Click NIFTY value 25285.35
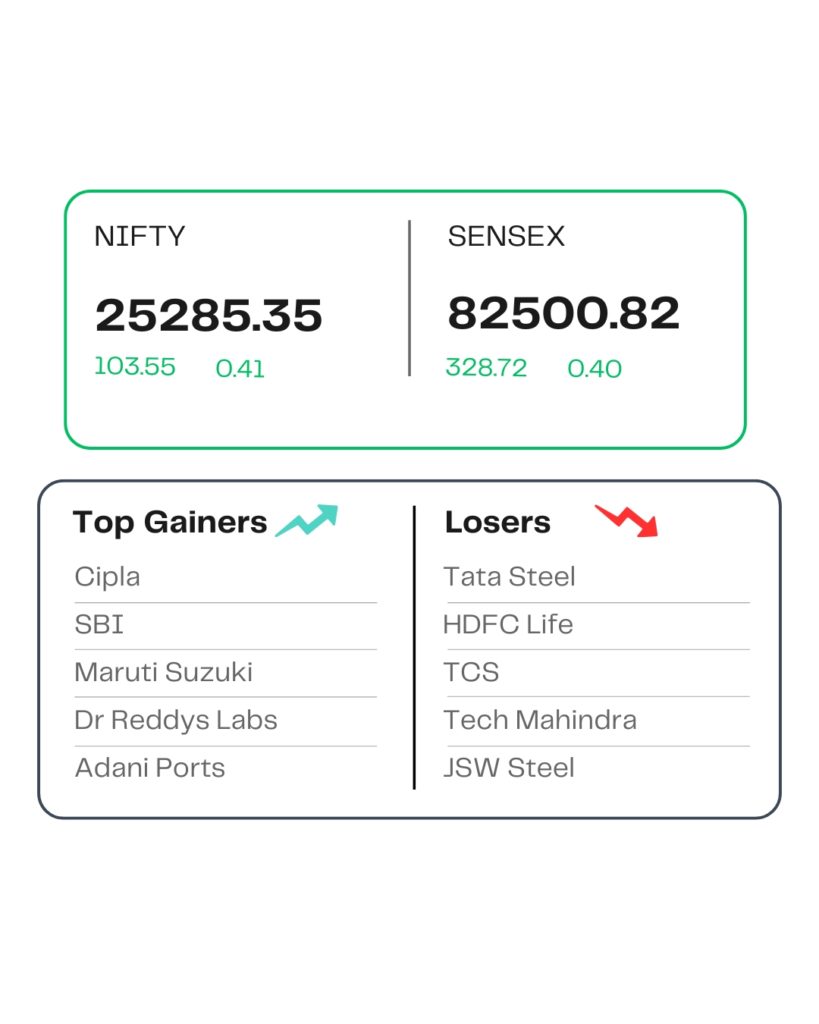 point(209,316)
